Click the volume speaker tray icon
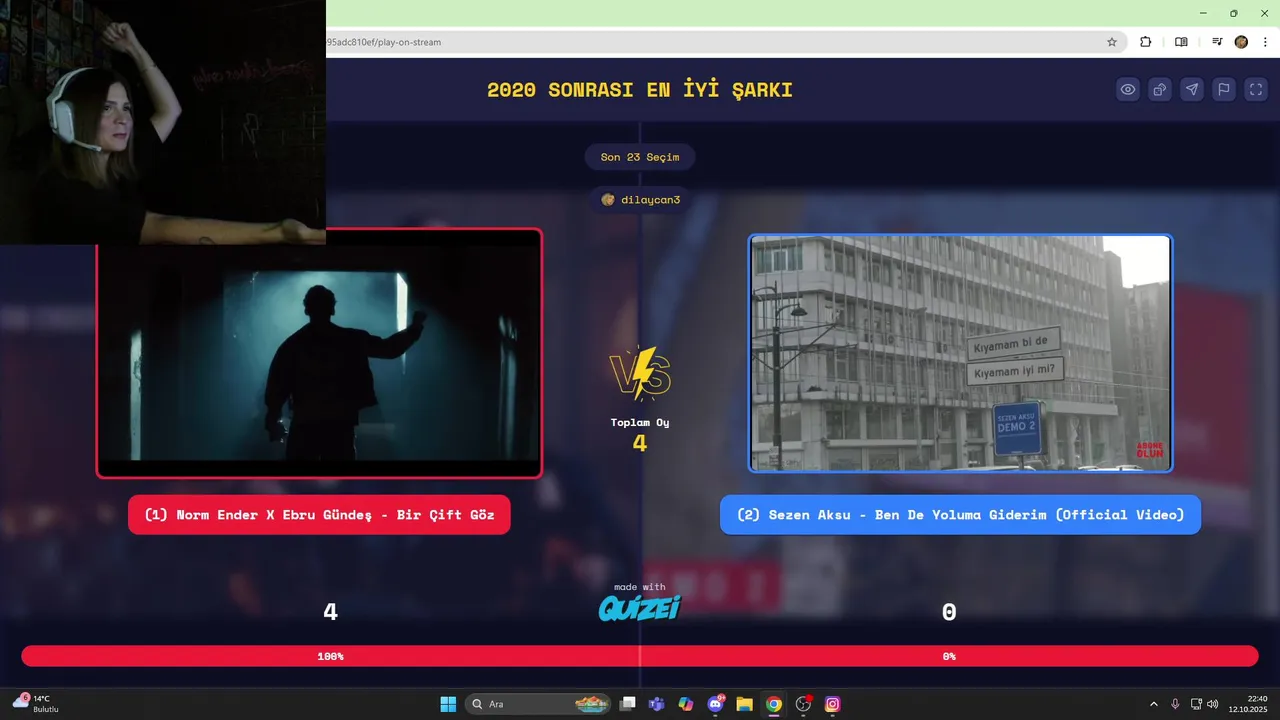The width and height of the screenshot is (1280, 720). 1212,704
